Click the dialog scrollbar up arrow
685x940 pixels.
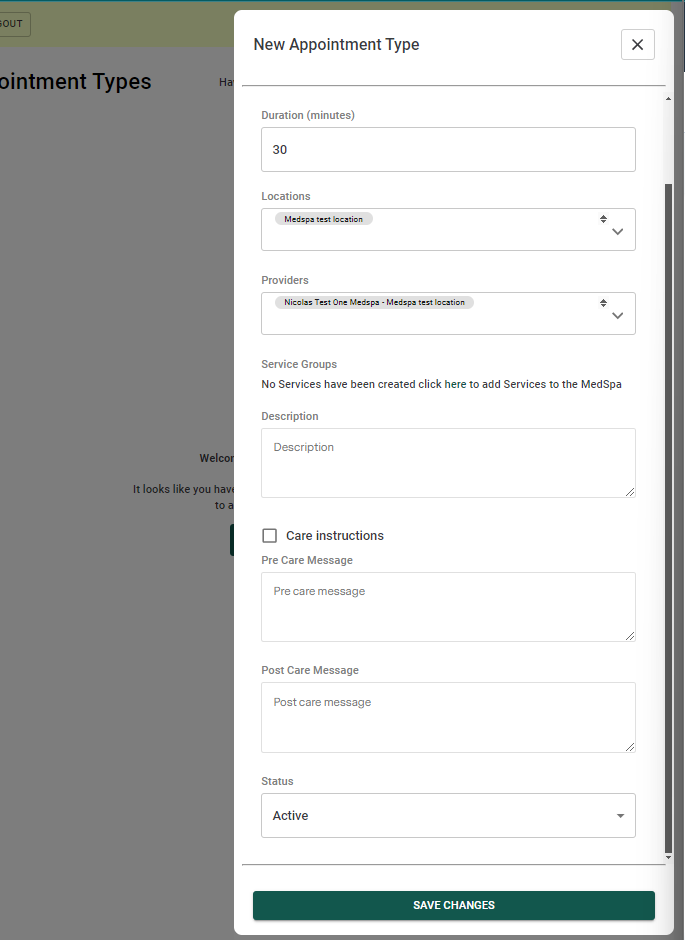(668, 98)
